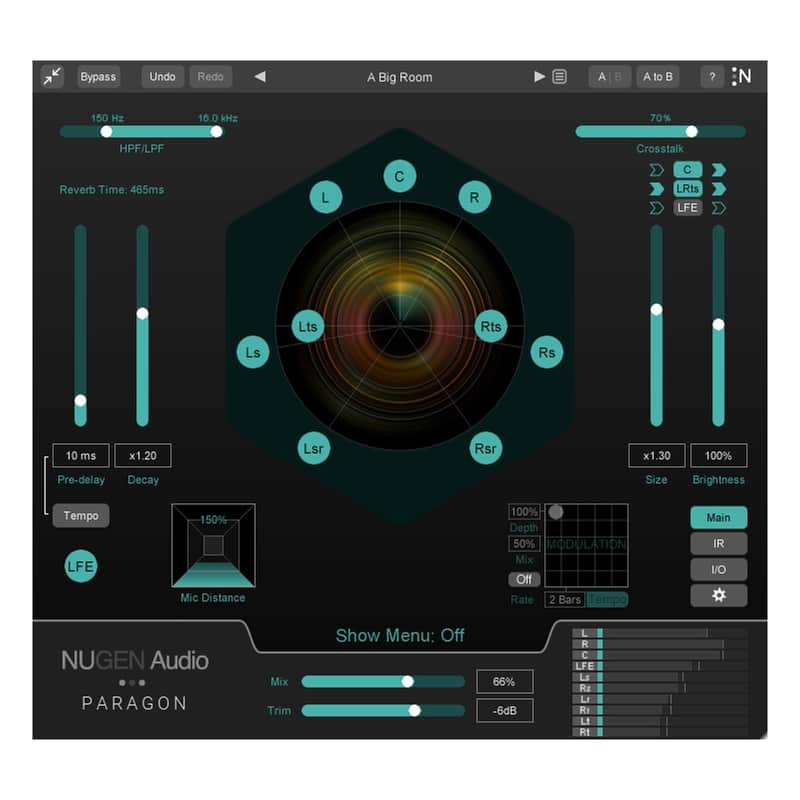Select the Lts speaker node
The height and width of the screenshot is (800, 800).
(x=308, y=327)
